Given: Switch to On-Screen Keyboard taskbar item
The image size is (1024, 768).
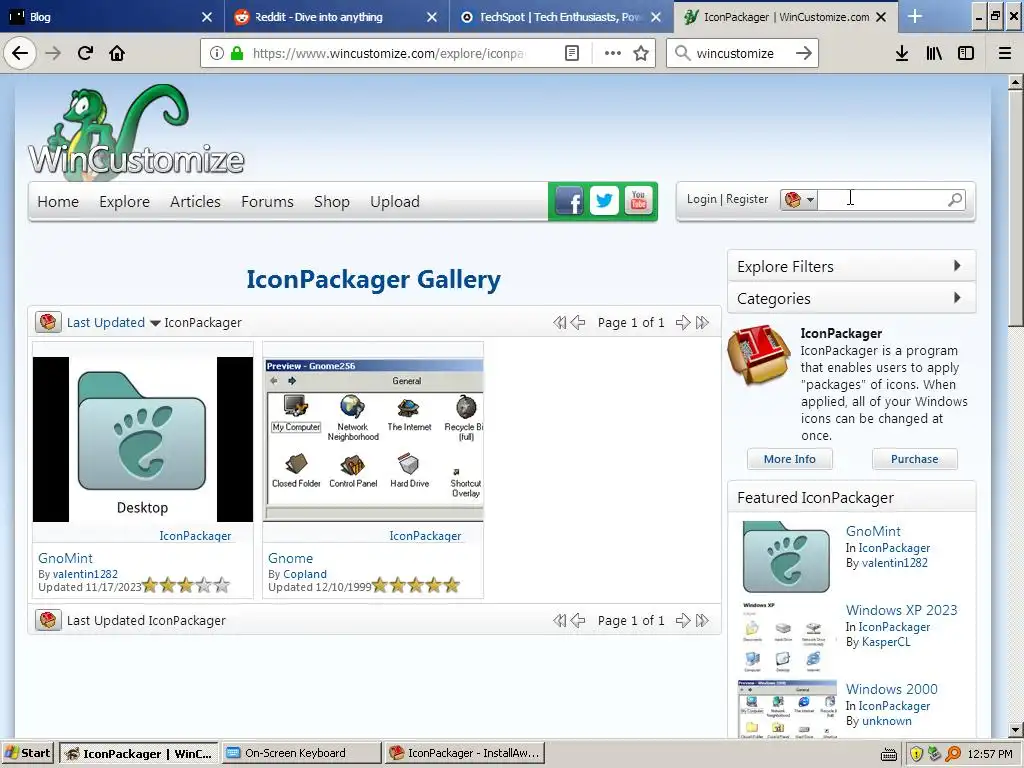Looking at the screenshot, I should (x=301, y=753).
